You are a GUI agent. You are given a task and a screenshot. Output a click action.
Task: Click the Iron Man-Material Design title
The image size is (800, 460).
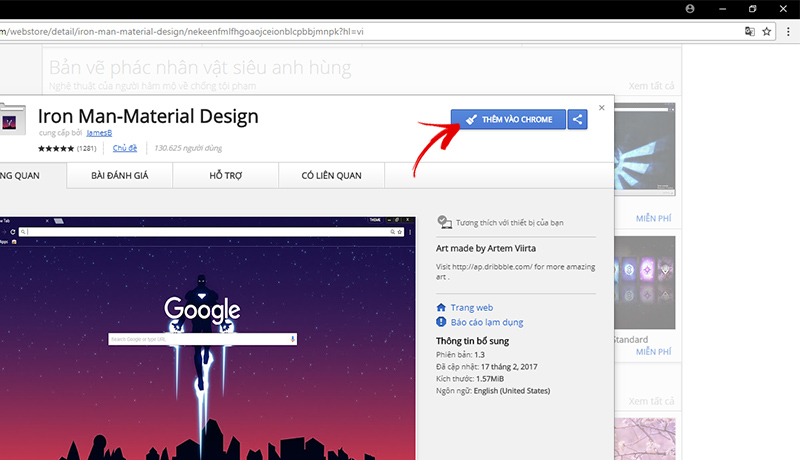148,116
